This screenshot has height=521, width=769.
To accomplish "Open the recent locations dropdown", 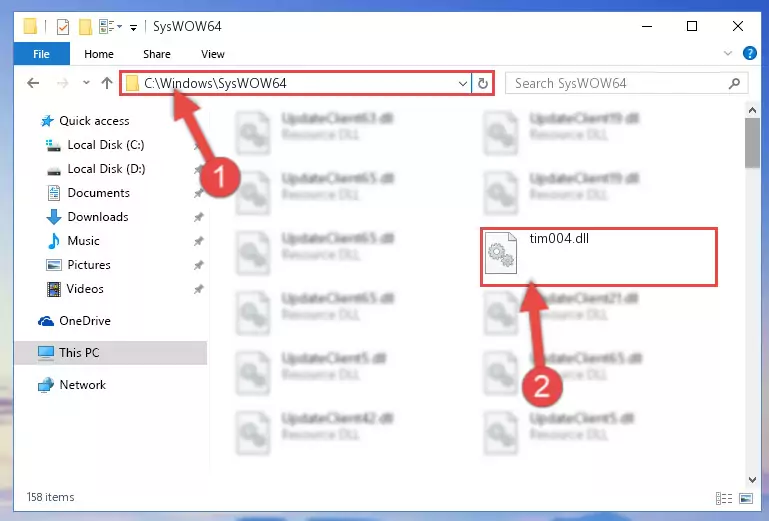I will pyautogui.click(x=86, y=83).
